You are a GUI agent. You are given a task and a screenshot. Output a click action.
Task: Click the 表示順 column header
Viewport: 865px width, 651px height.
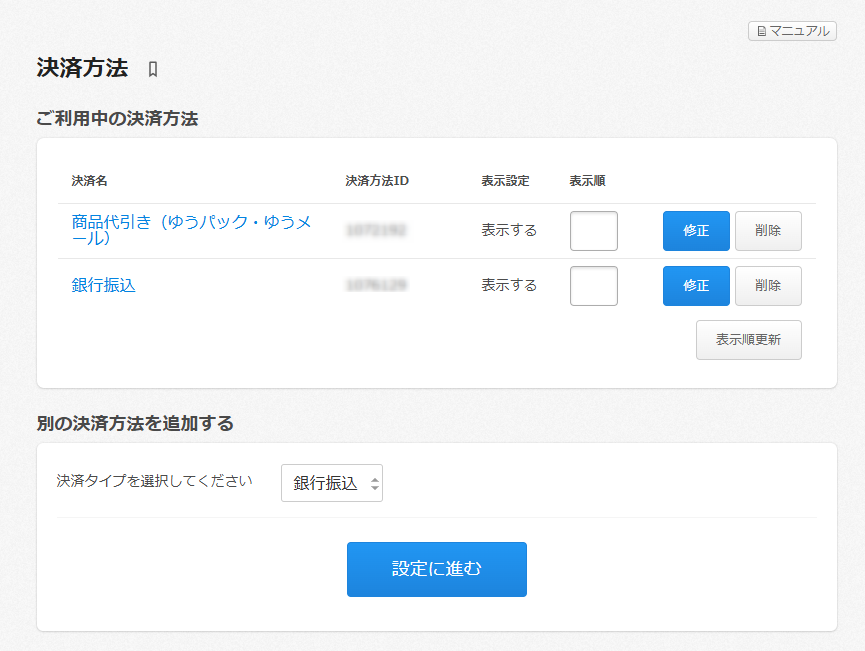point(587,181)
